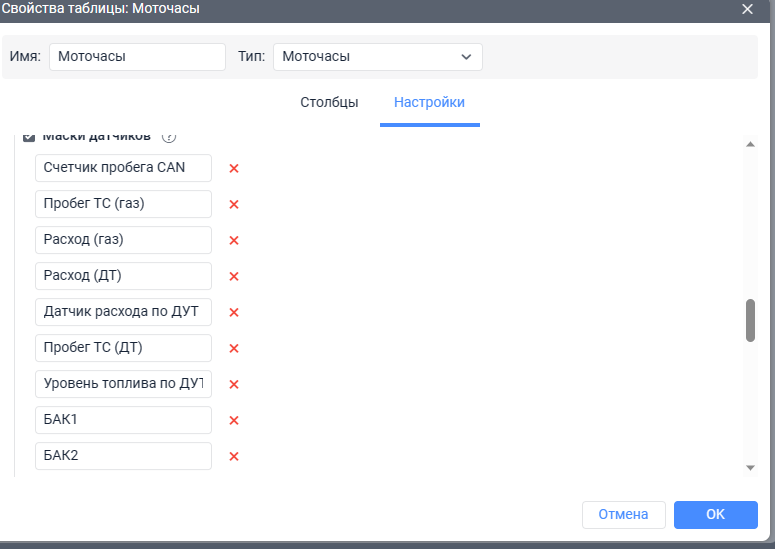Image resolution: width=775 pixels, height=549 pixels.
Task: Remove the "Уровень топлива по ДУТ" mask
Action: pos(234,384)
